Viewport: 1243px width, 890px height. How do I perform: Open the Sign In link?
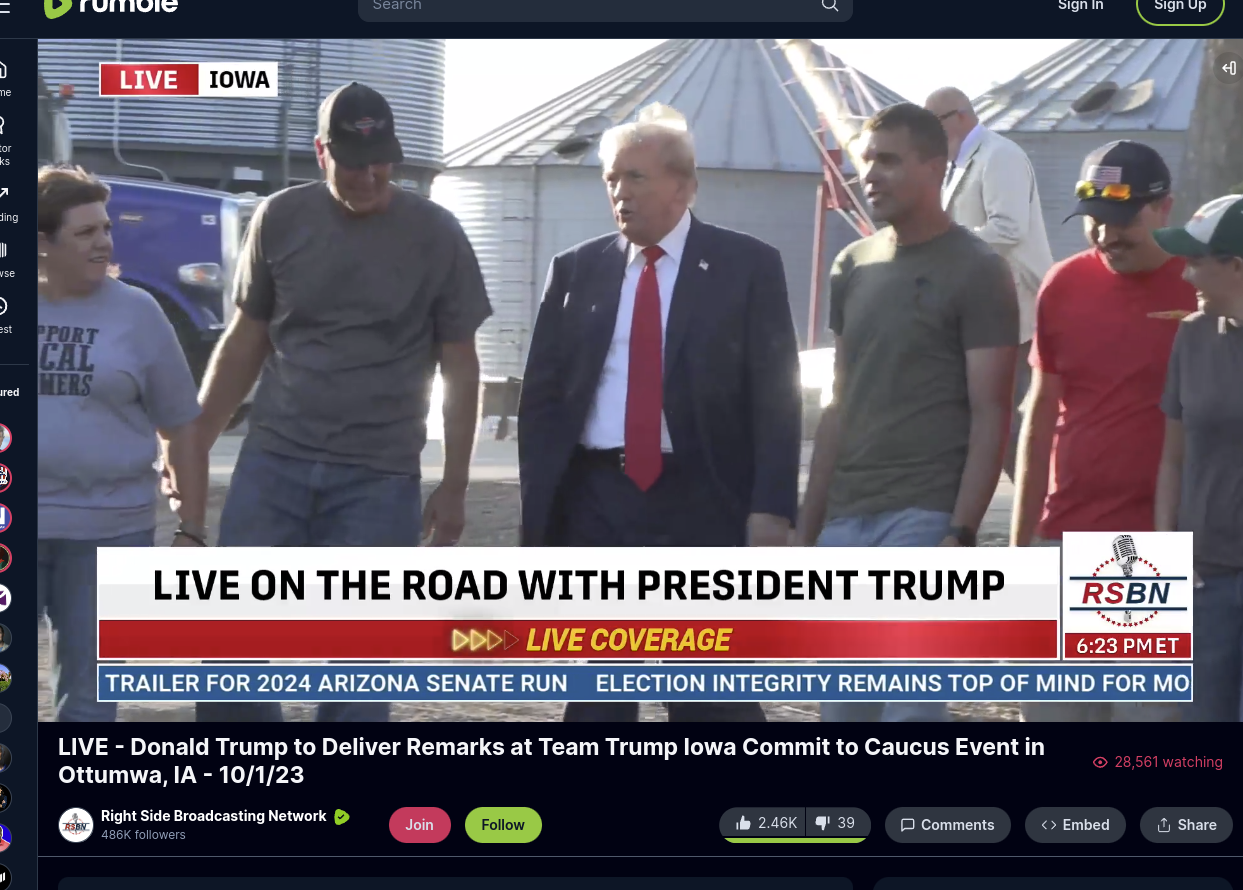1081,6
